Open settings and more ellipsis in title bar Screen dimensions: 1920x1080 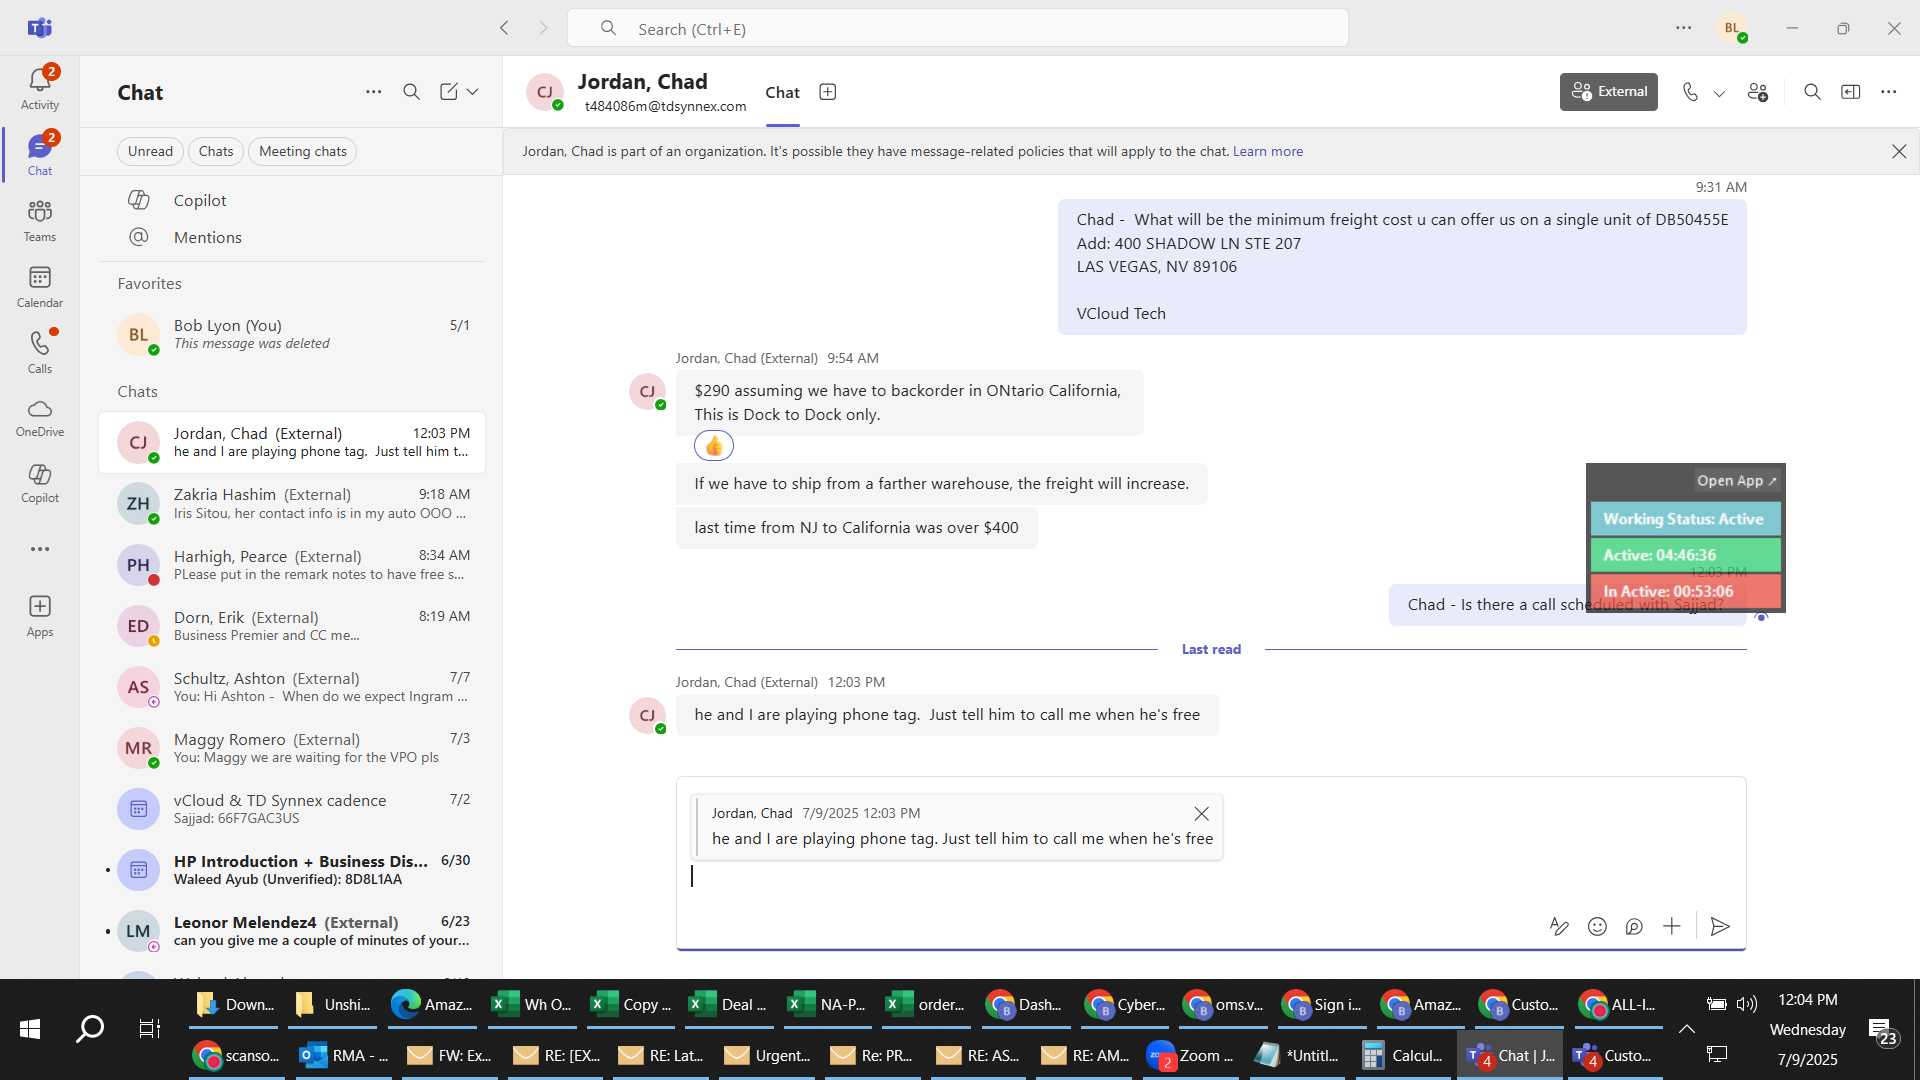click(1684, 28)
